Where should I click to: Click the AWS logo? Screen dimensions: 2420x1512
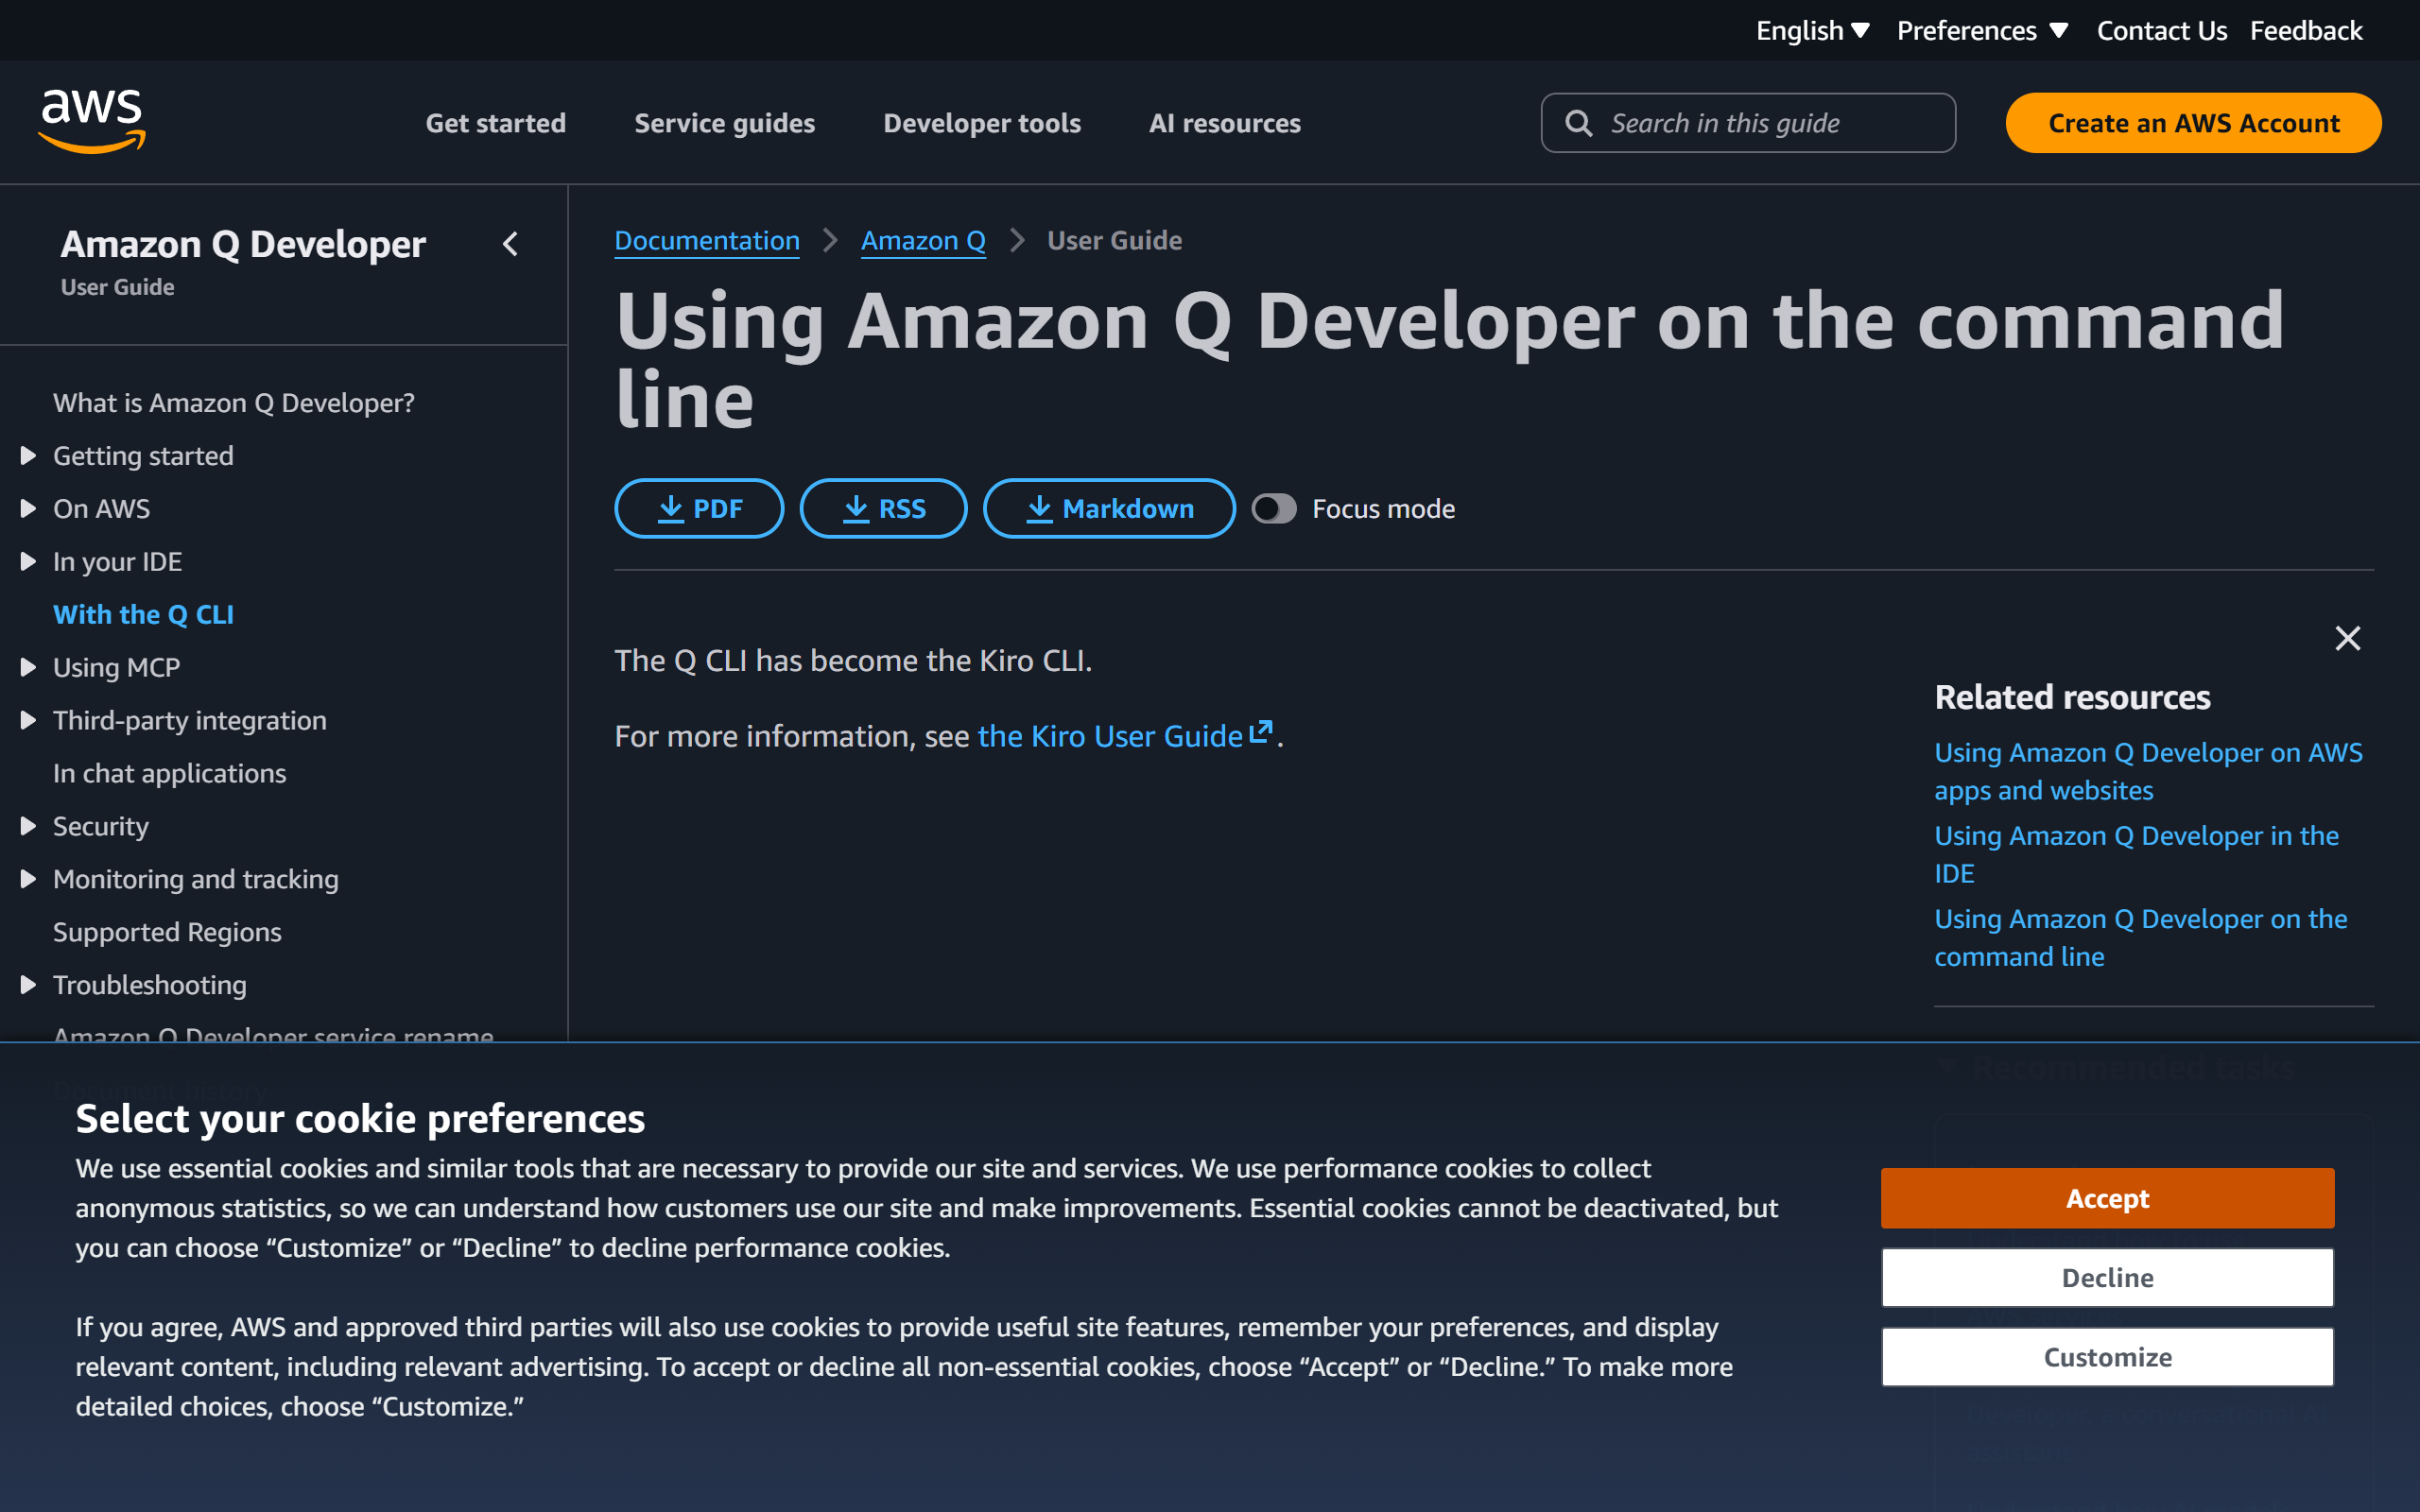(91, 121)
